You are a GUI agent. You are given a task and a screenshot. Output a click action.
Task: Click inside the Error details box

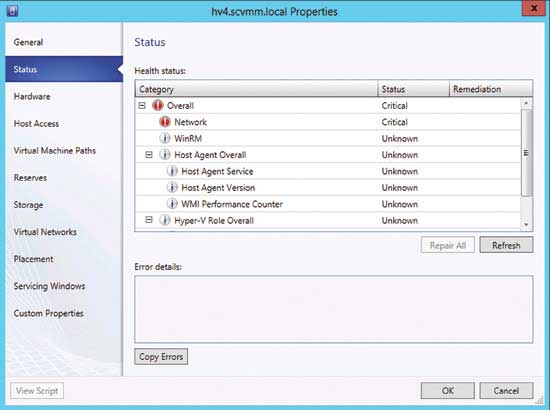coord(334,309)
